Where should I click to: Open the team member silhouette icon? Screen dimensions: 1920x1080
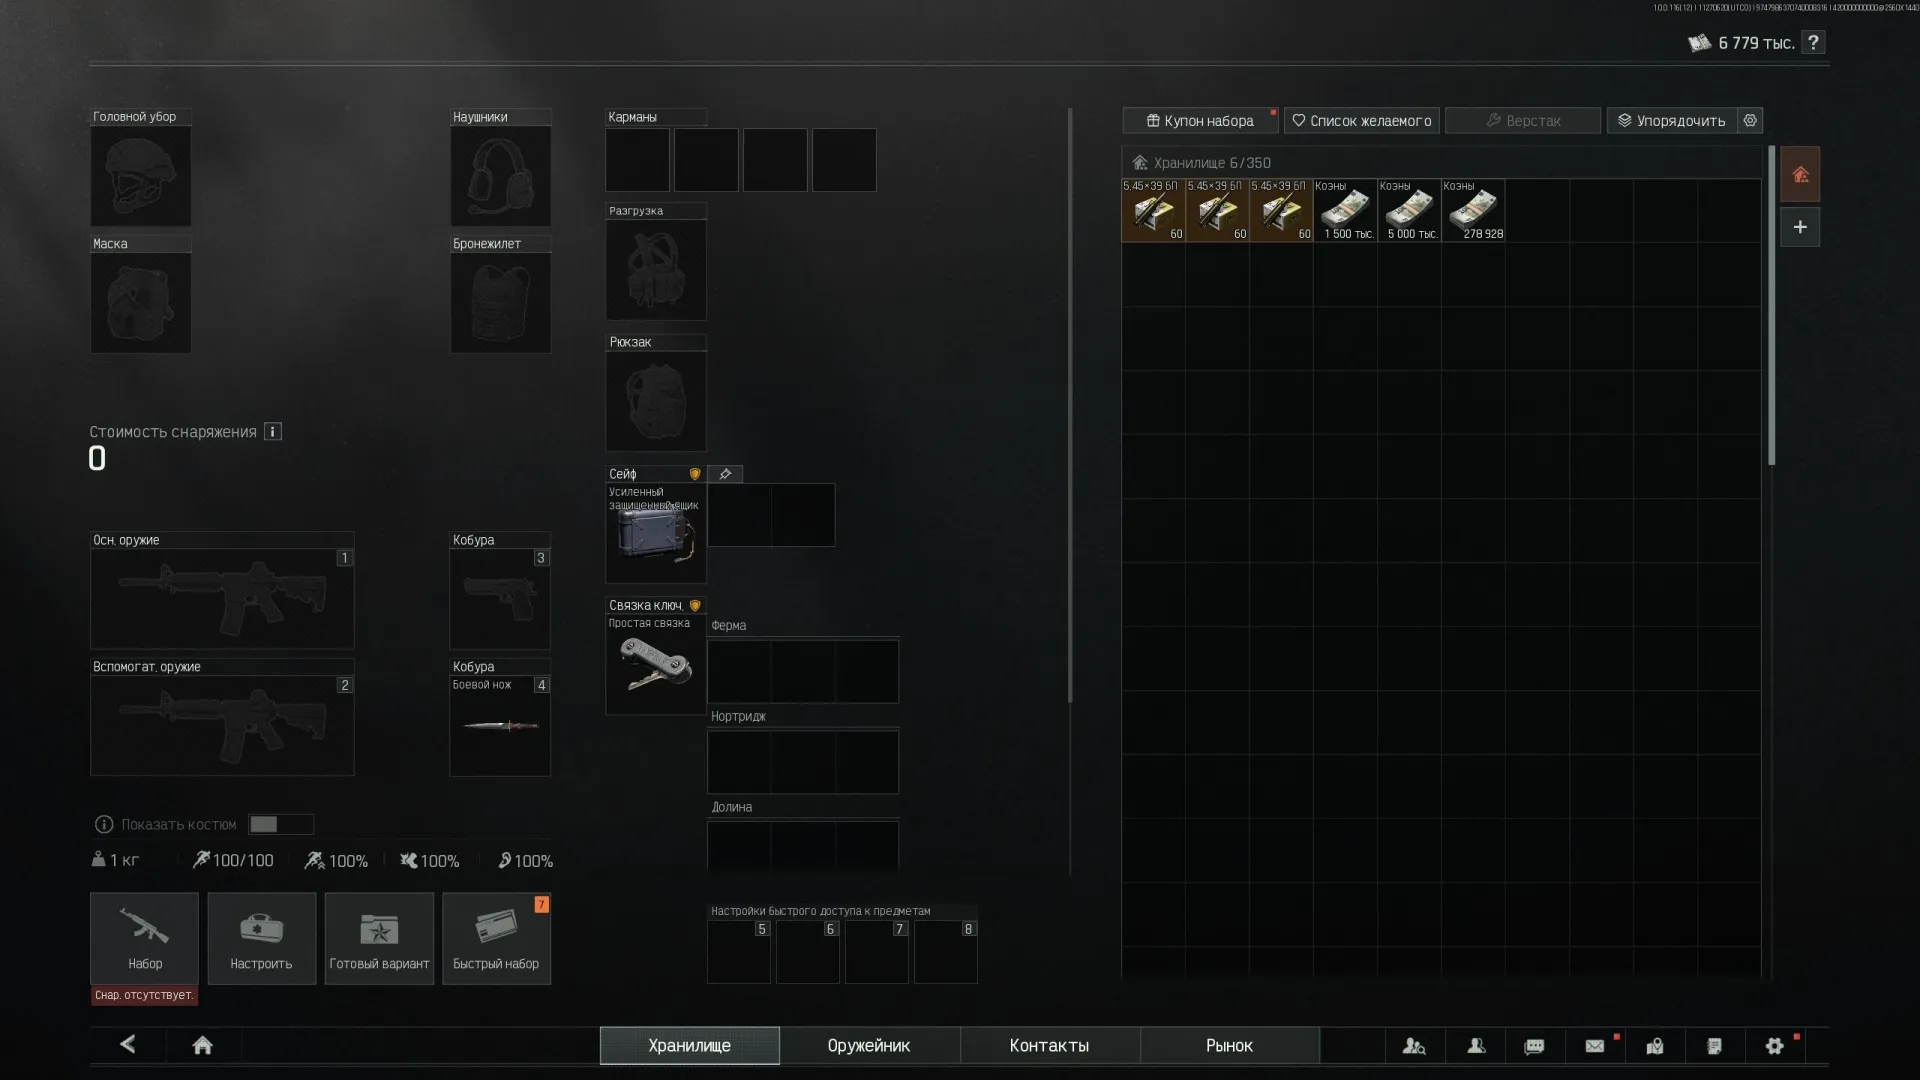click(x=1476, y=1046)
